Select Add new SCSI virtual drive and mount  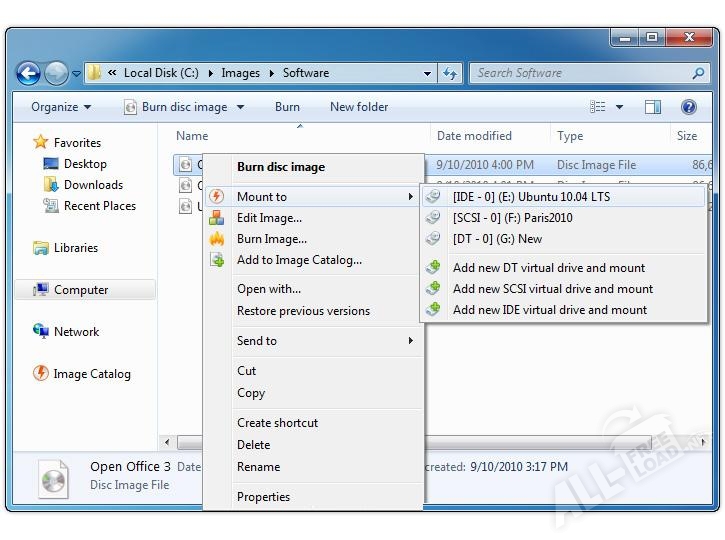(x=552, y=289)
